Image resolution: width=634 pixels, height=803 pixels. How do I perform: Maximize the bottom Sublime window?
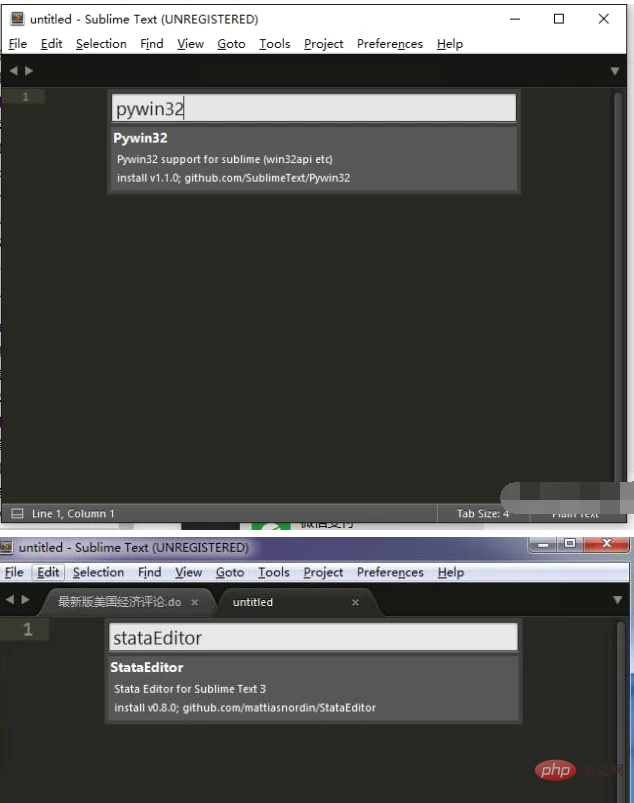coord(569,544)
